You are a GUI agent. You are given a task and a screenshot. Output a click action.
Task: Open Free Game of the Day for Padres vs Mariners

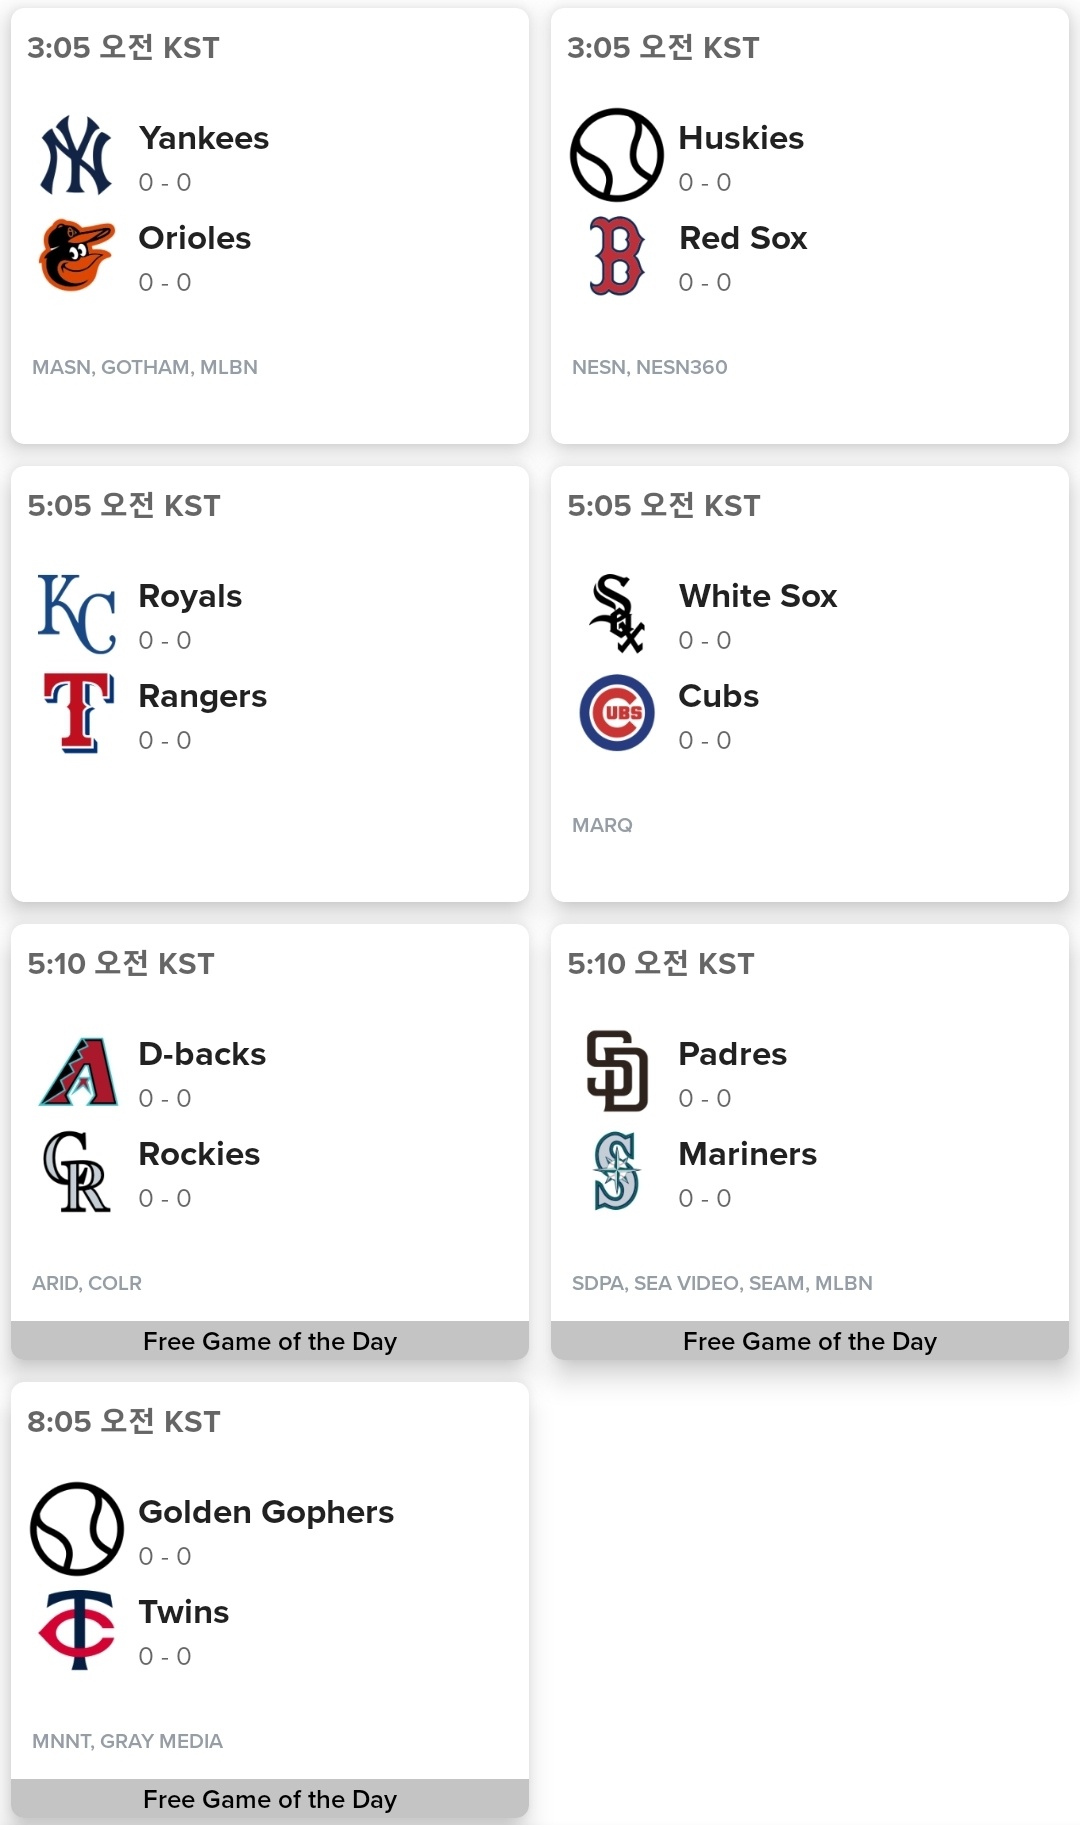(x=810, y=1341)
